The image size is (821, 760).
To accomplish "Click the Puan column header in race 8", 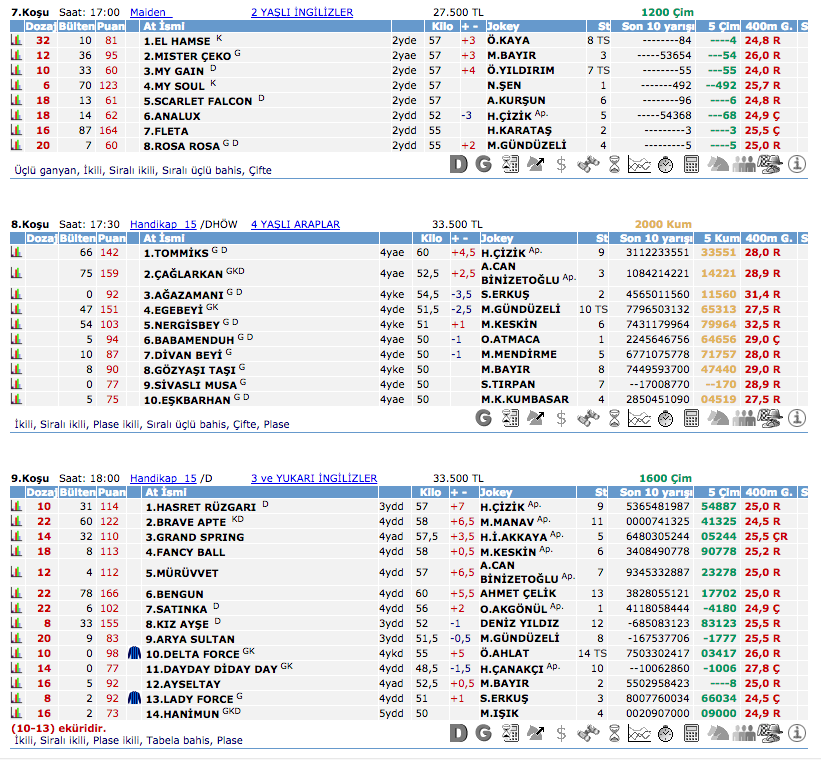I will (112, 240).
